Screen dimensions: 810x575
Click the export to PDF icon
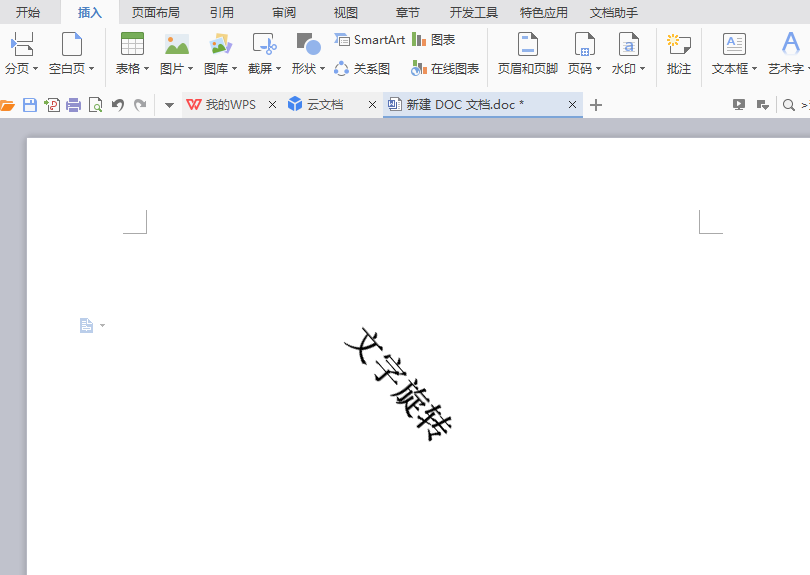click(52, 105)
